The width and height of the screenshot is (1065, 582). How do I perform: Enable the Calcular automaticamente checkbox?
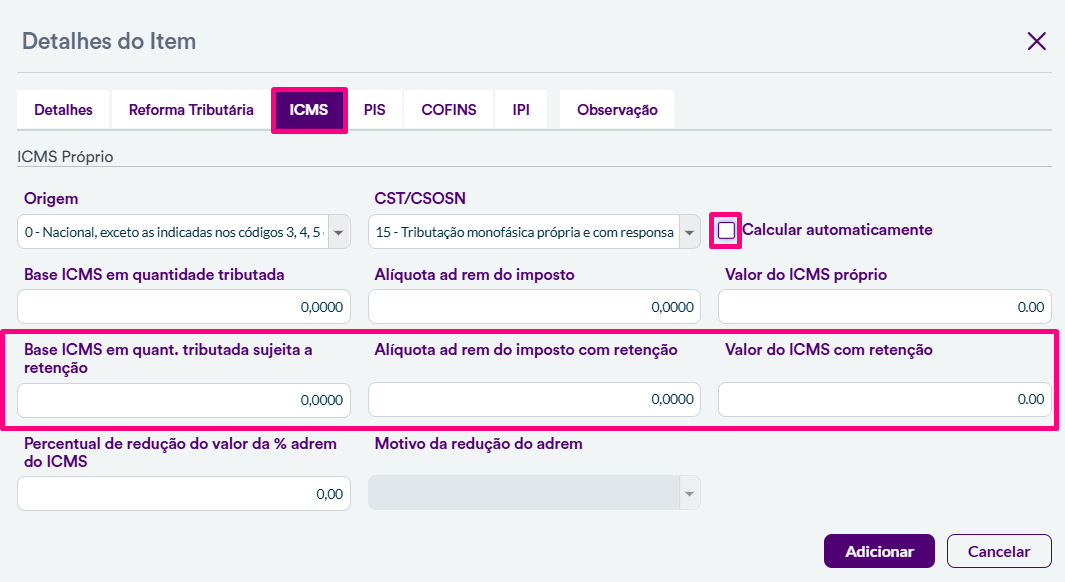(726, 231)
